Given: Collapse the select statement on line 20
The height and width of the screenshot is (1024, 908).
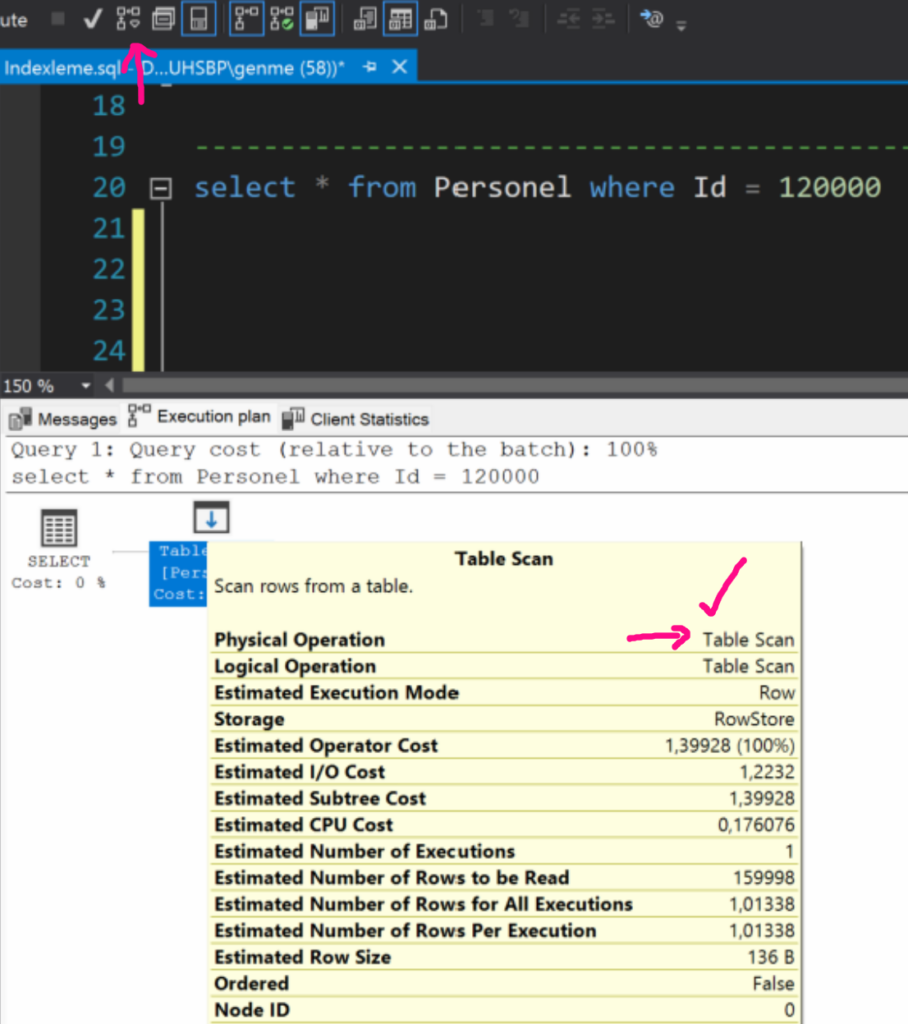Looking at the screenshot, I should tap(159, 188).
